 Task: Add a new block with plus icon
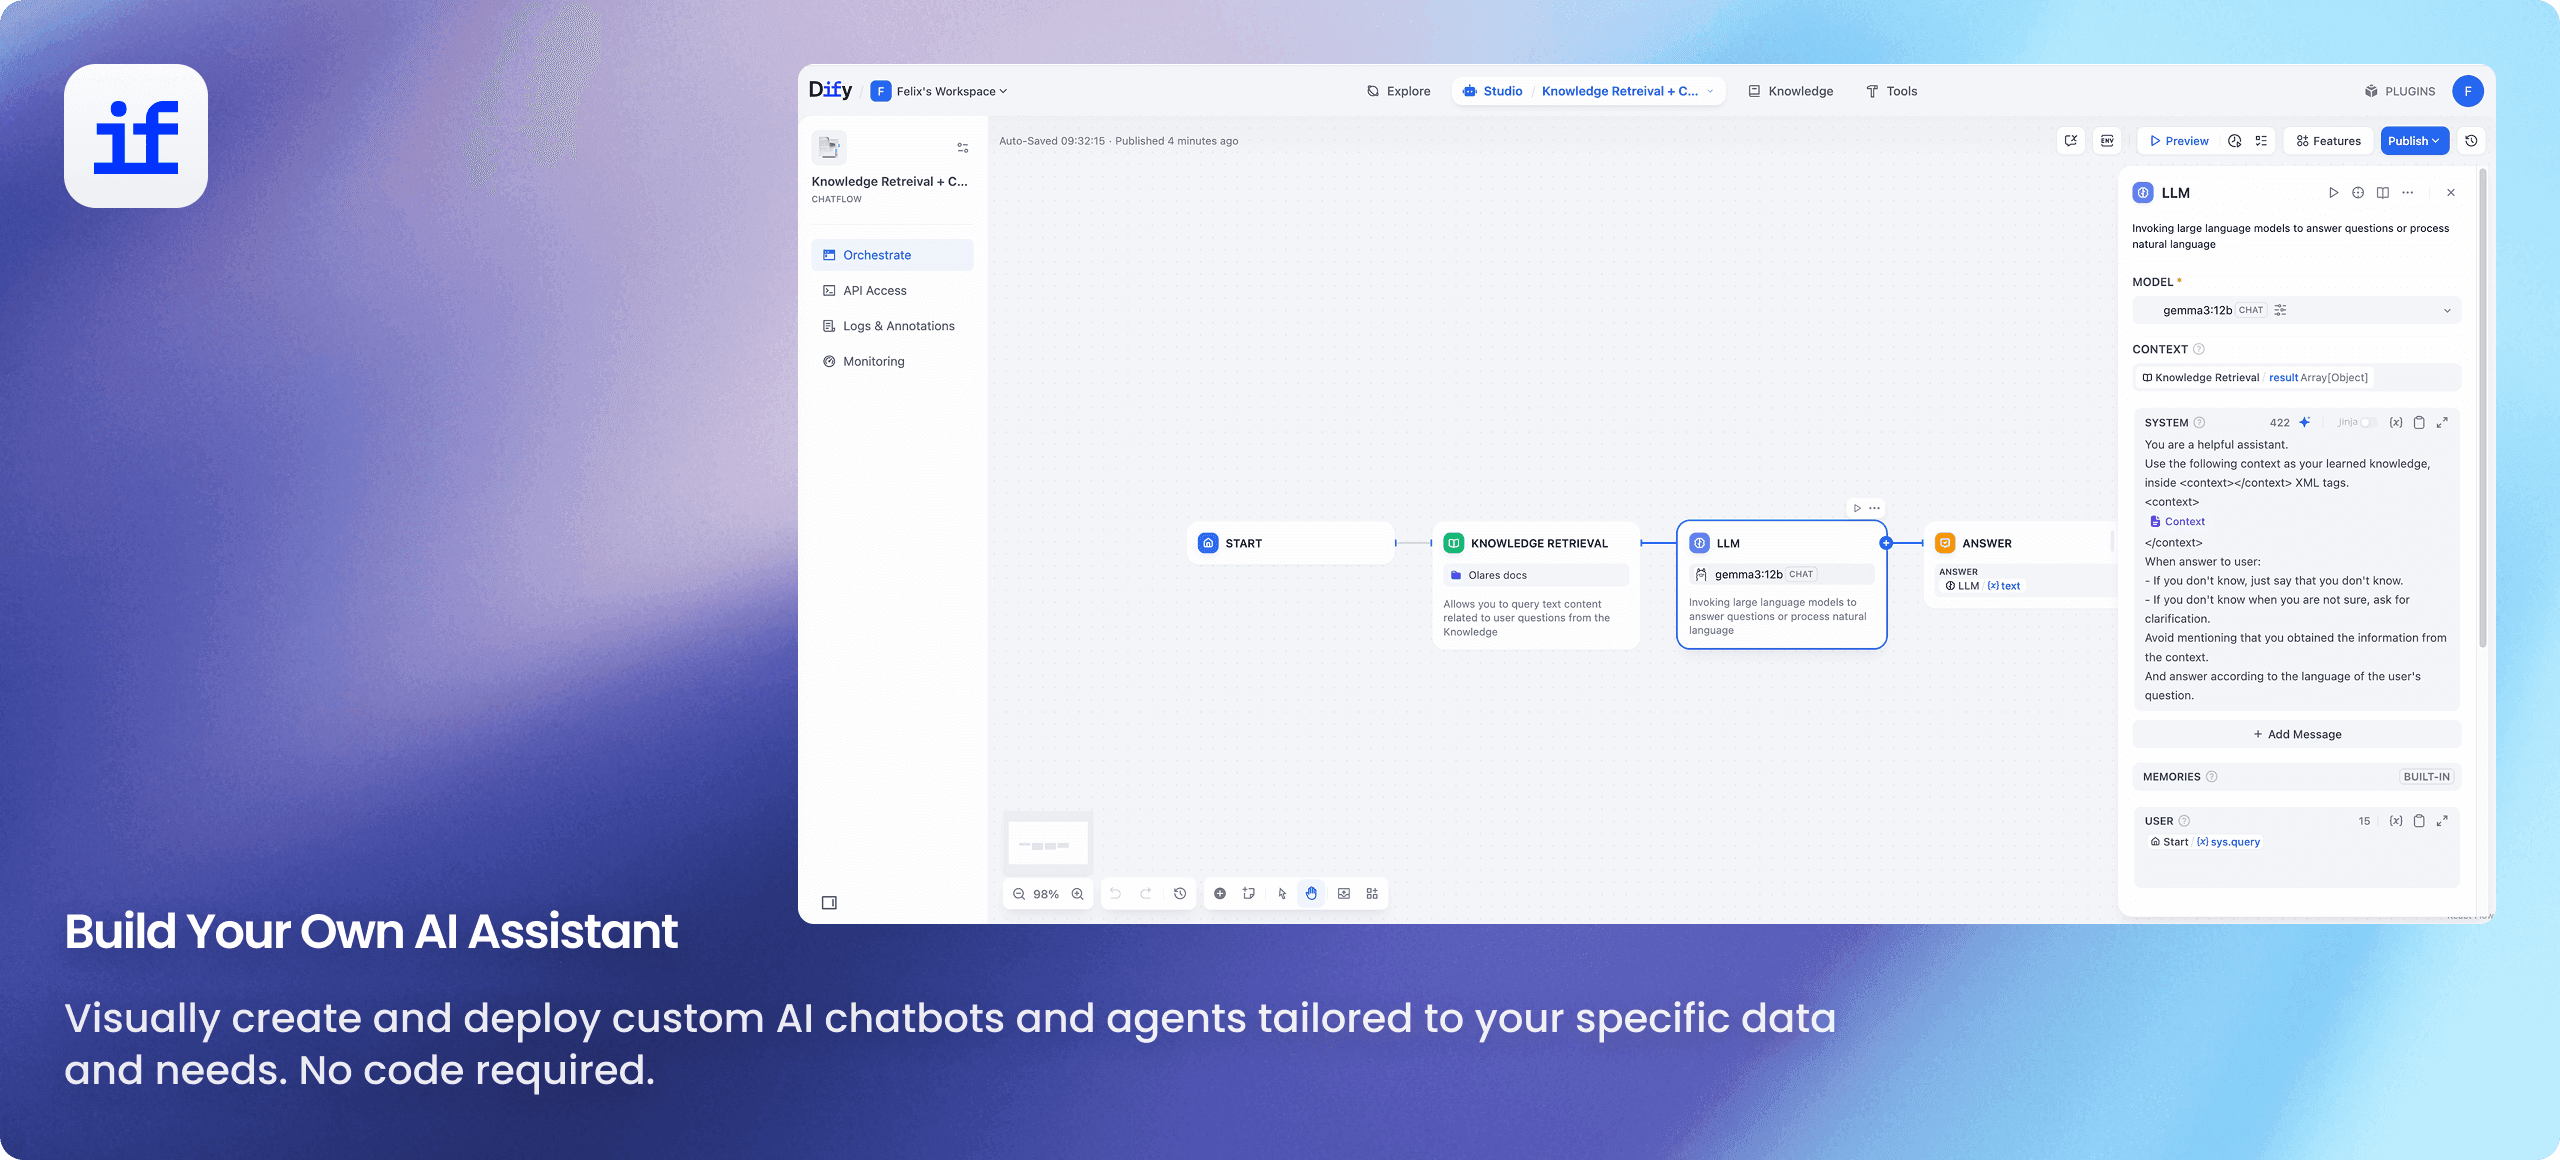tap(1220, 894)
